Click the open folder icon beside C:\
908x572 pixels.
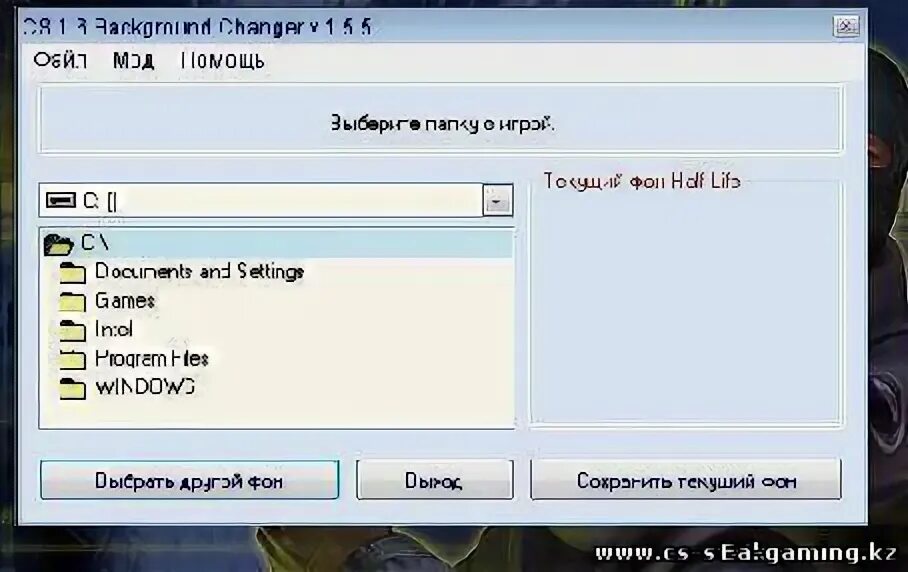[x=58, y=244]
